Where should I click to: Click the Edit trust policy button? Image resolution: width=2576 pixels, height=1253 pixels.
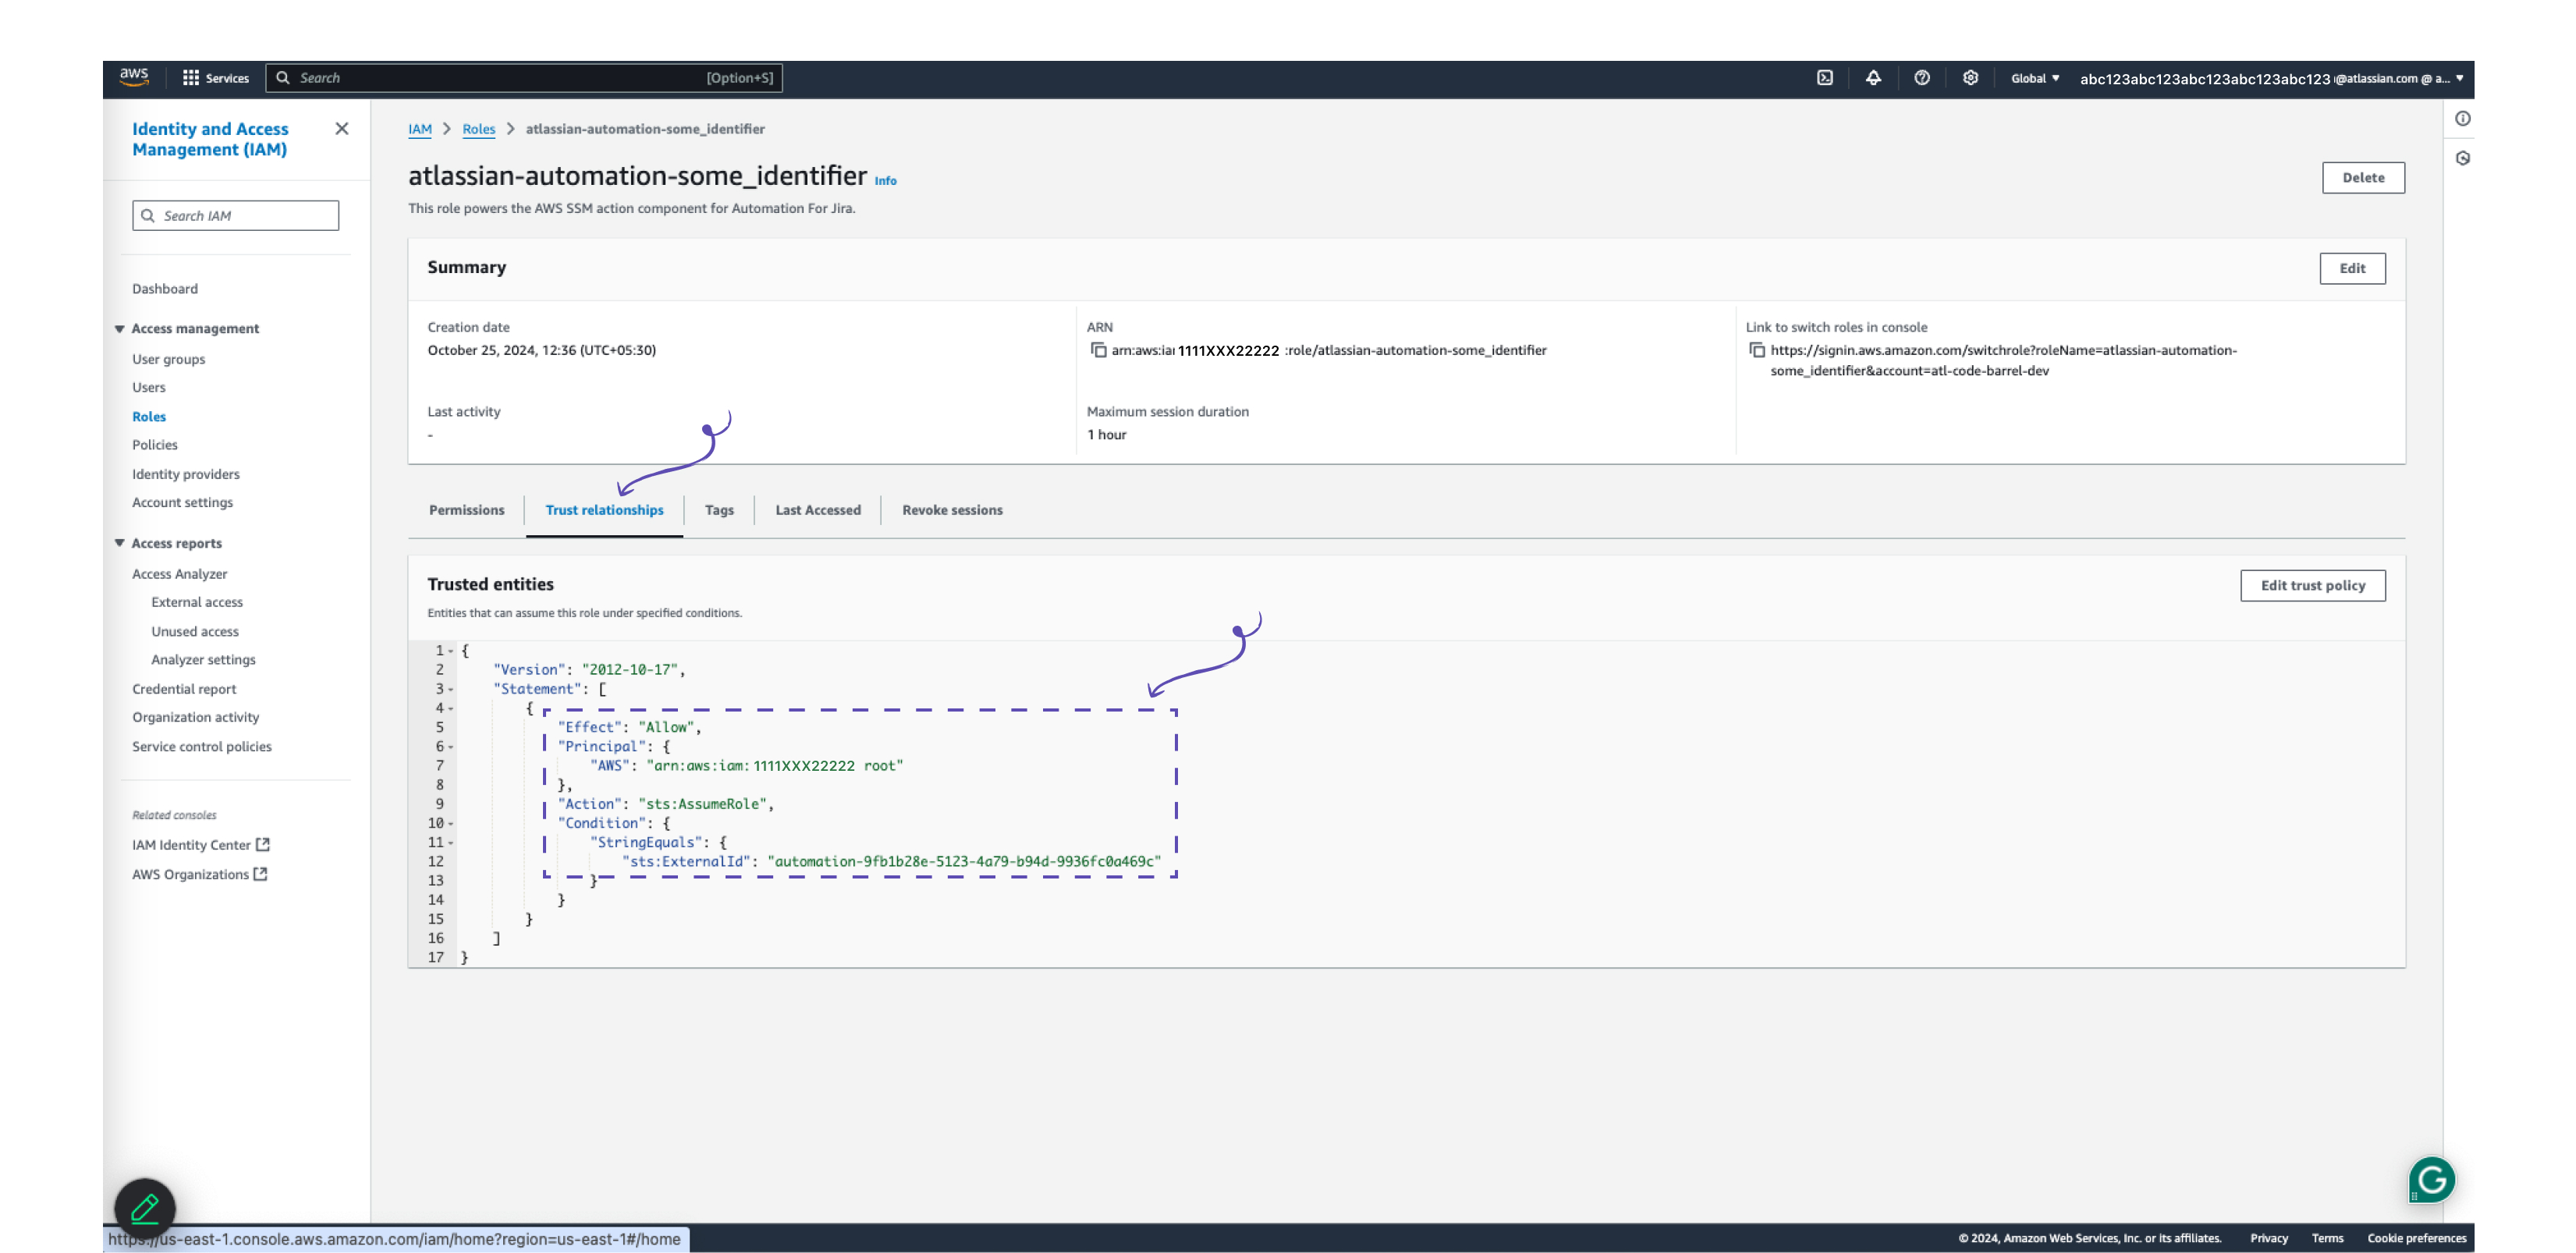(x=2312, y=585)
